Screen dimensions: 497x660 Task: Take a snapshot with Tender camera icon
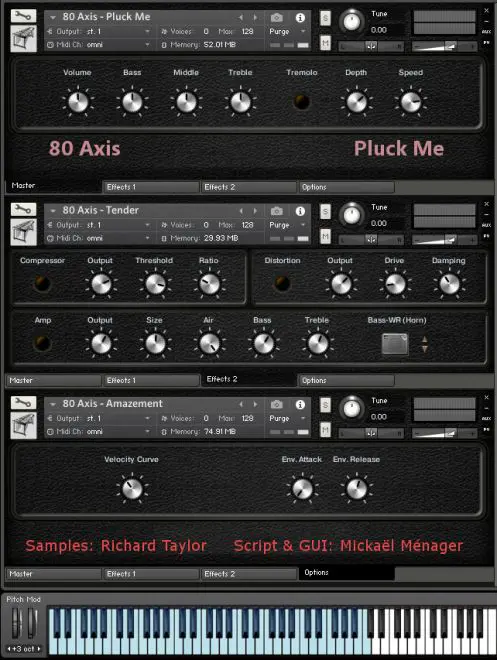tap(276, 210)
